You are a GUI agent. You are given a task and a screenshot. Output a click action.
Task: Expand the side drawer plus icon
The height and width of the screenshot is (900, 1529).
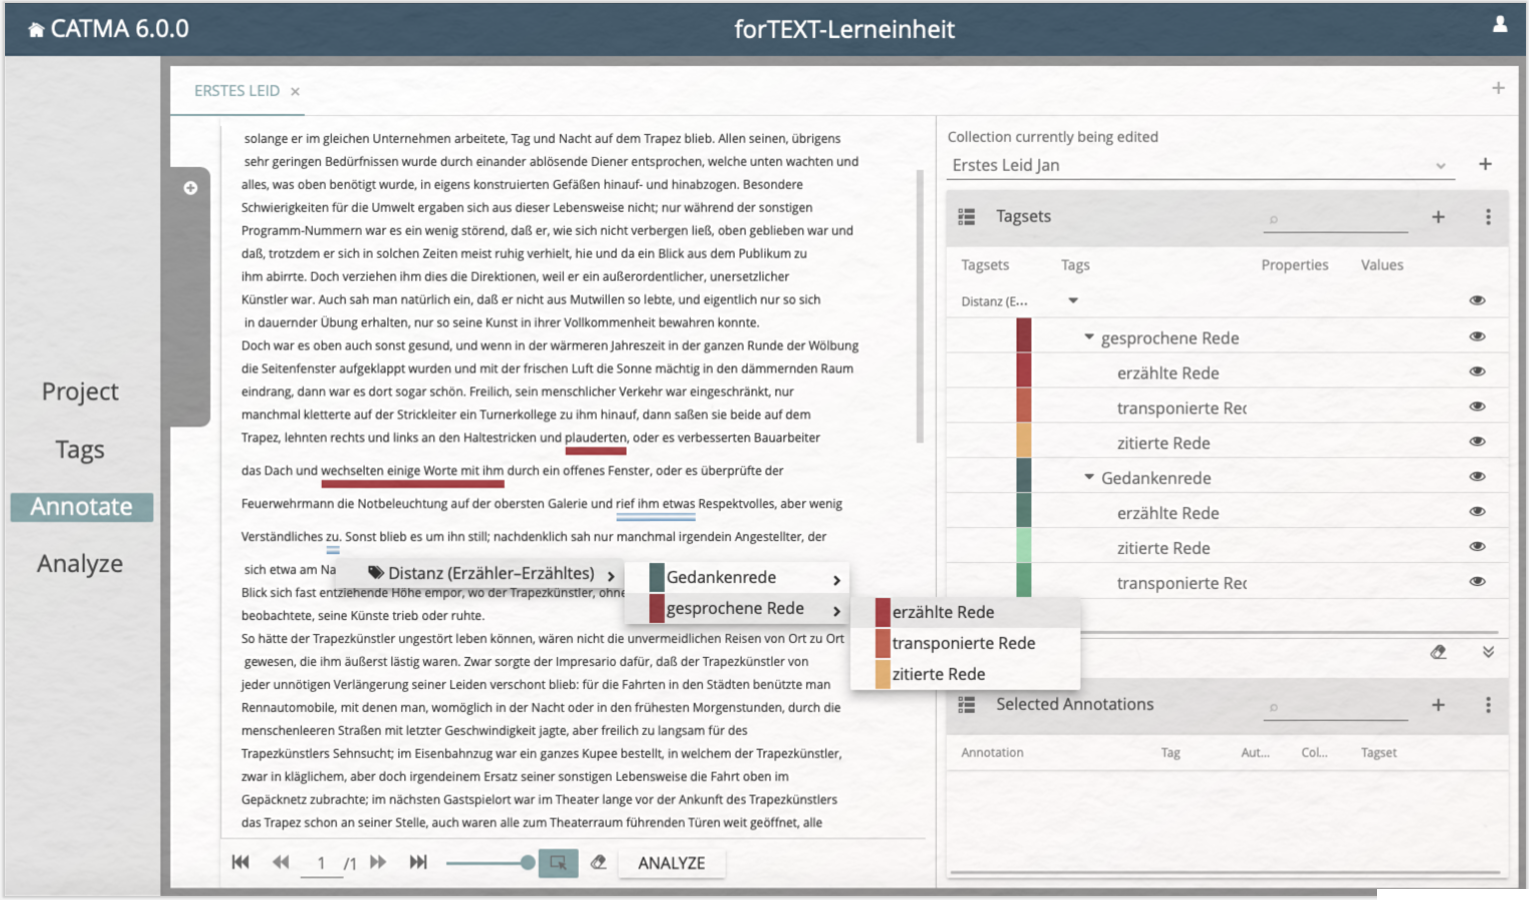coord(190,188)
